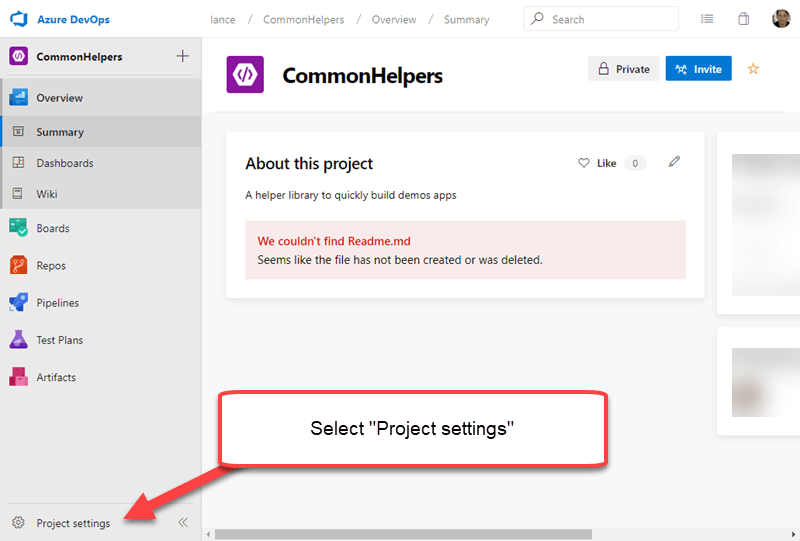The width and height of the screenshot is (800, 541).
Task: Open the Marketplace shopping bag icon
Action: (743, 19)
